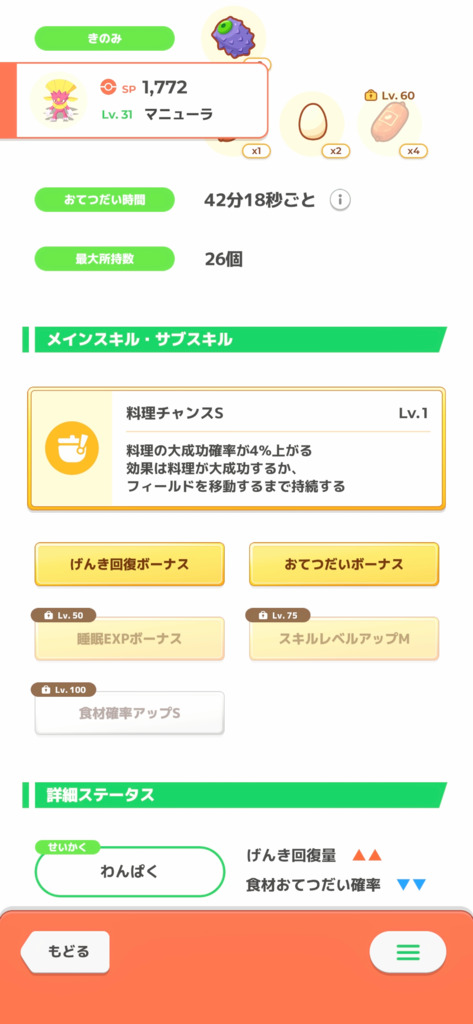Open the hamburger menu button
Viewport: 473px width, 1024px height.
click(x=408, y=952)
